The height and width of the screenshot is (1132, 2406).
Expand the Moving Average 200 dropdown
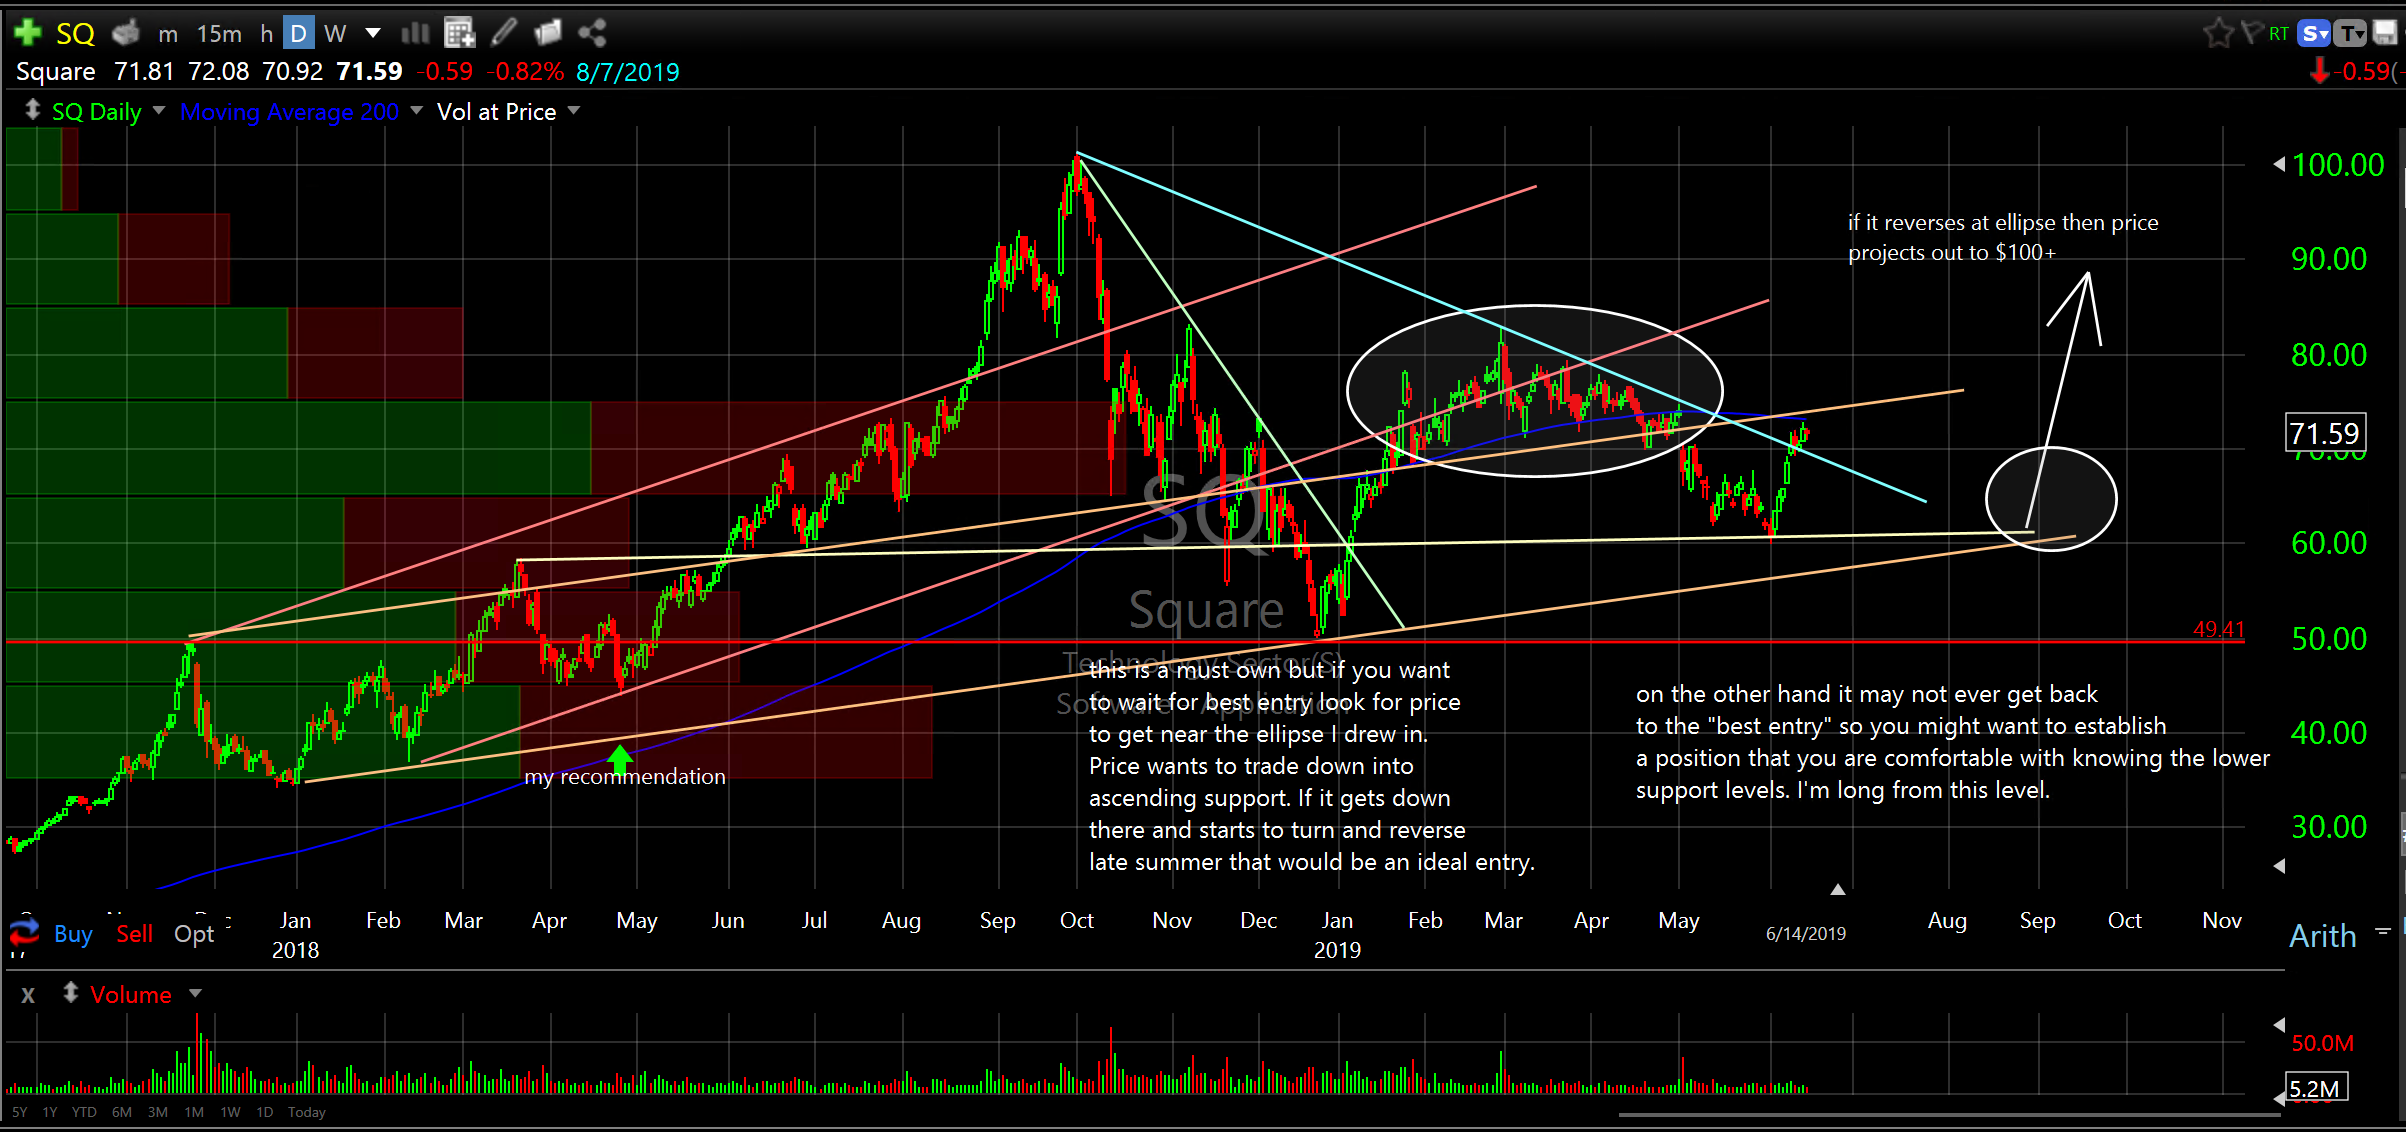point(417,111)
